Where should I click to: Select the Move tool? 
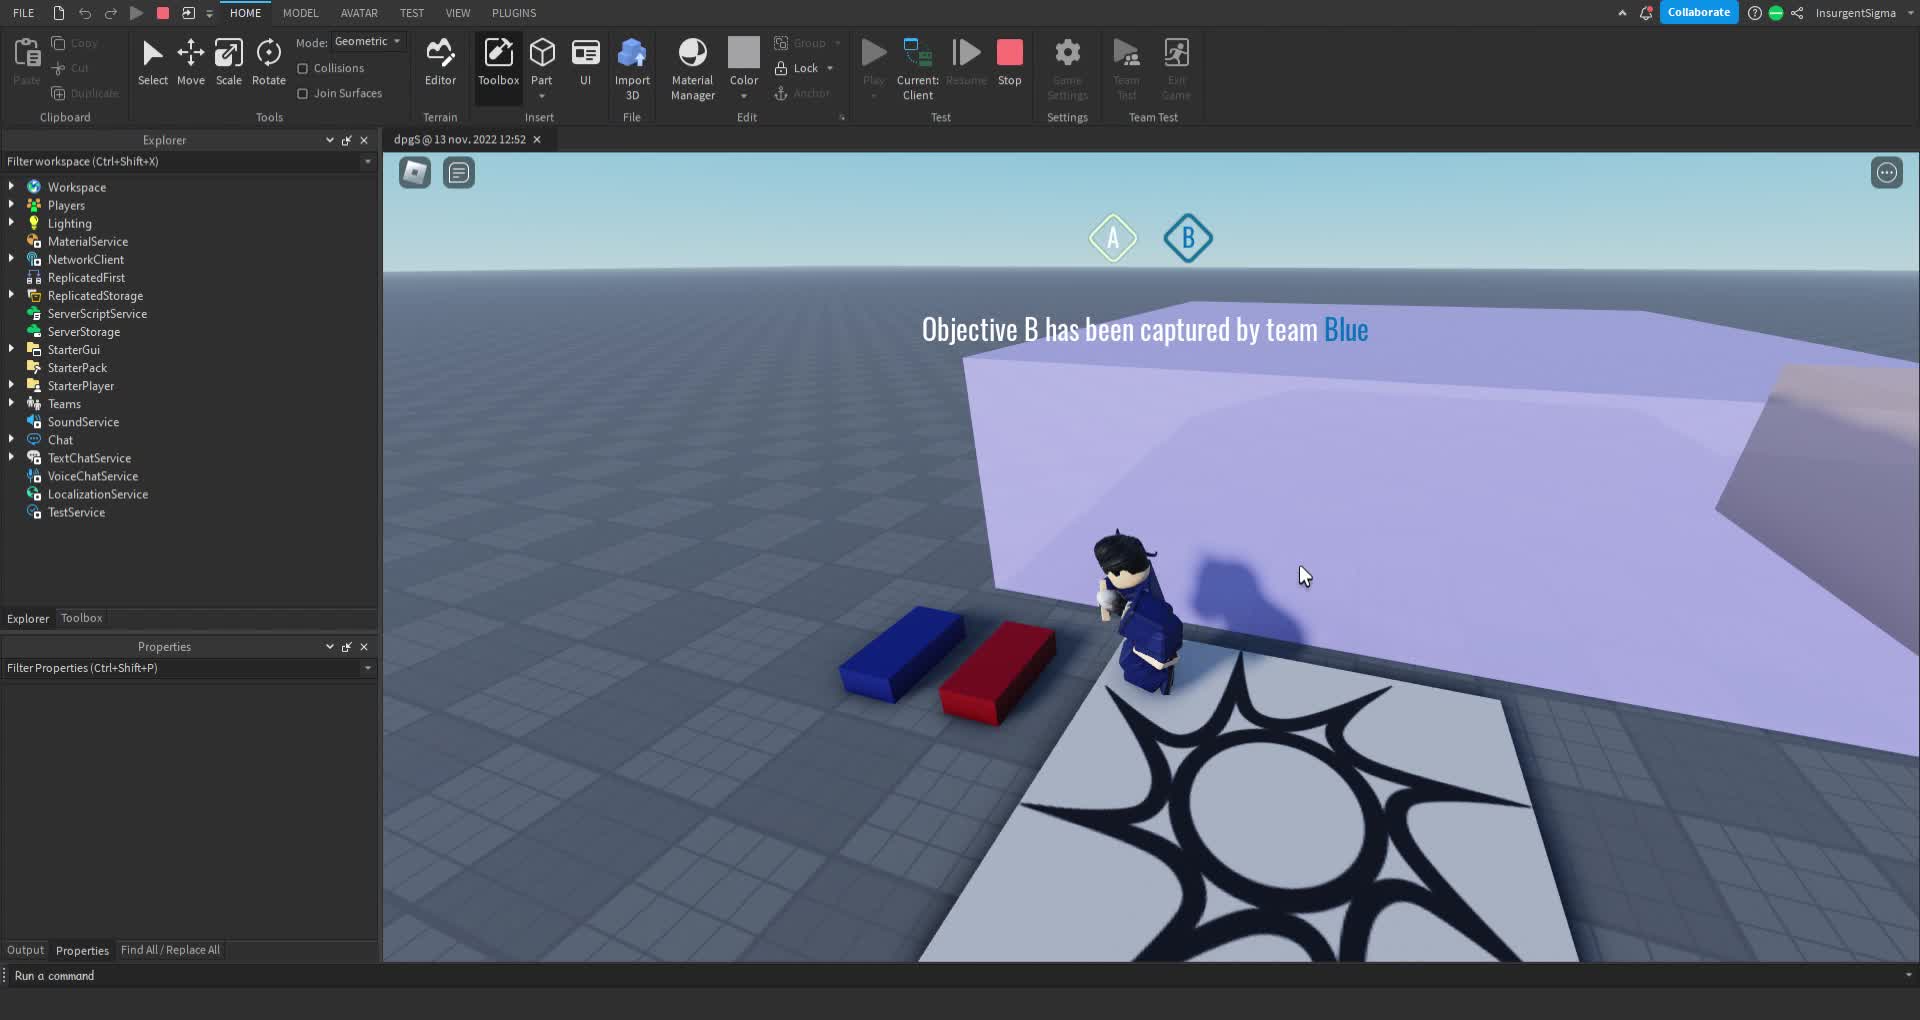click(190, 60)
